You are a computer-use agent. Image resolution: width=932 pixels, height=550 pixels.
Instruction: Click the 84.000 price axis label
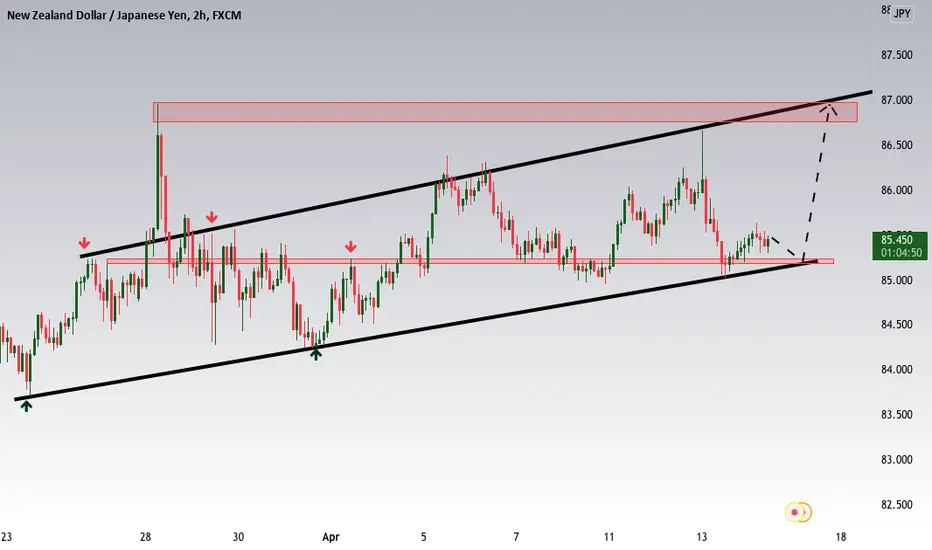click(x=896, y=369)
